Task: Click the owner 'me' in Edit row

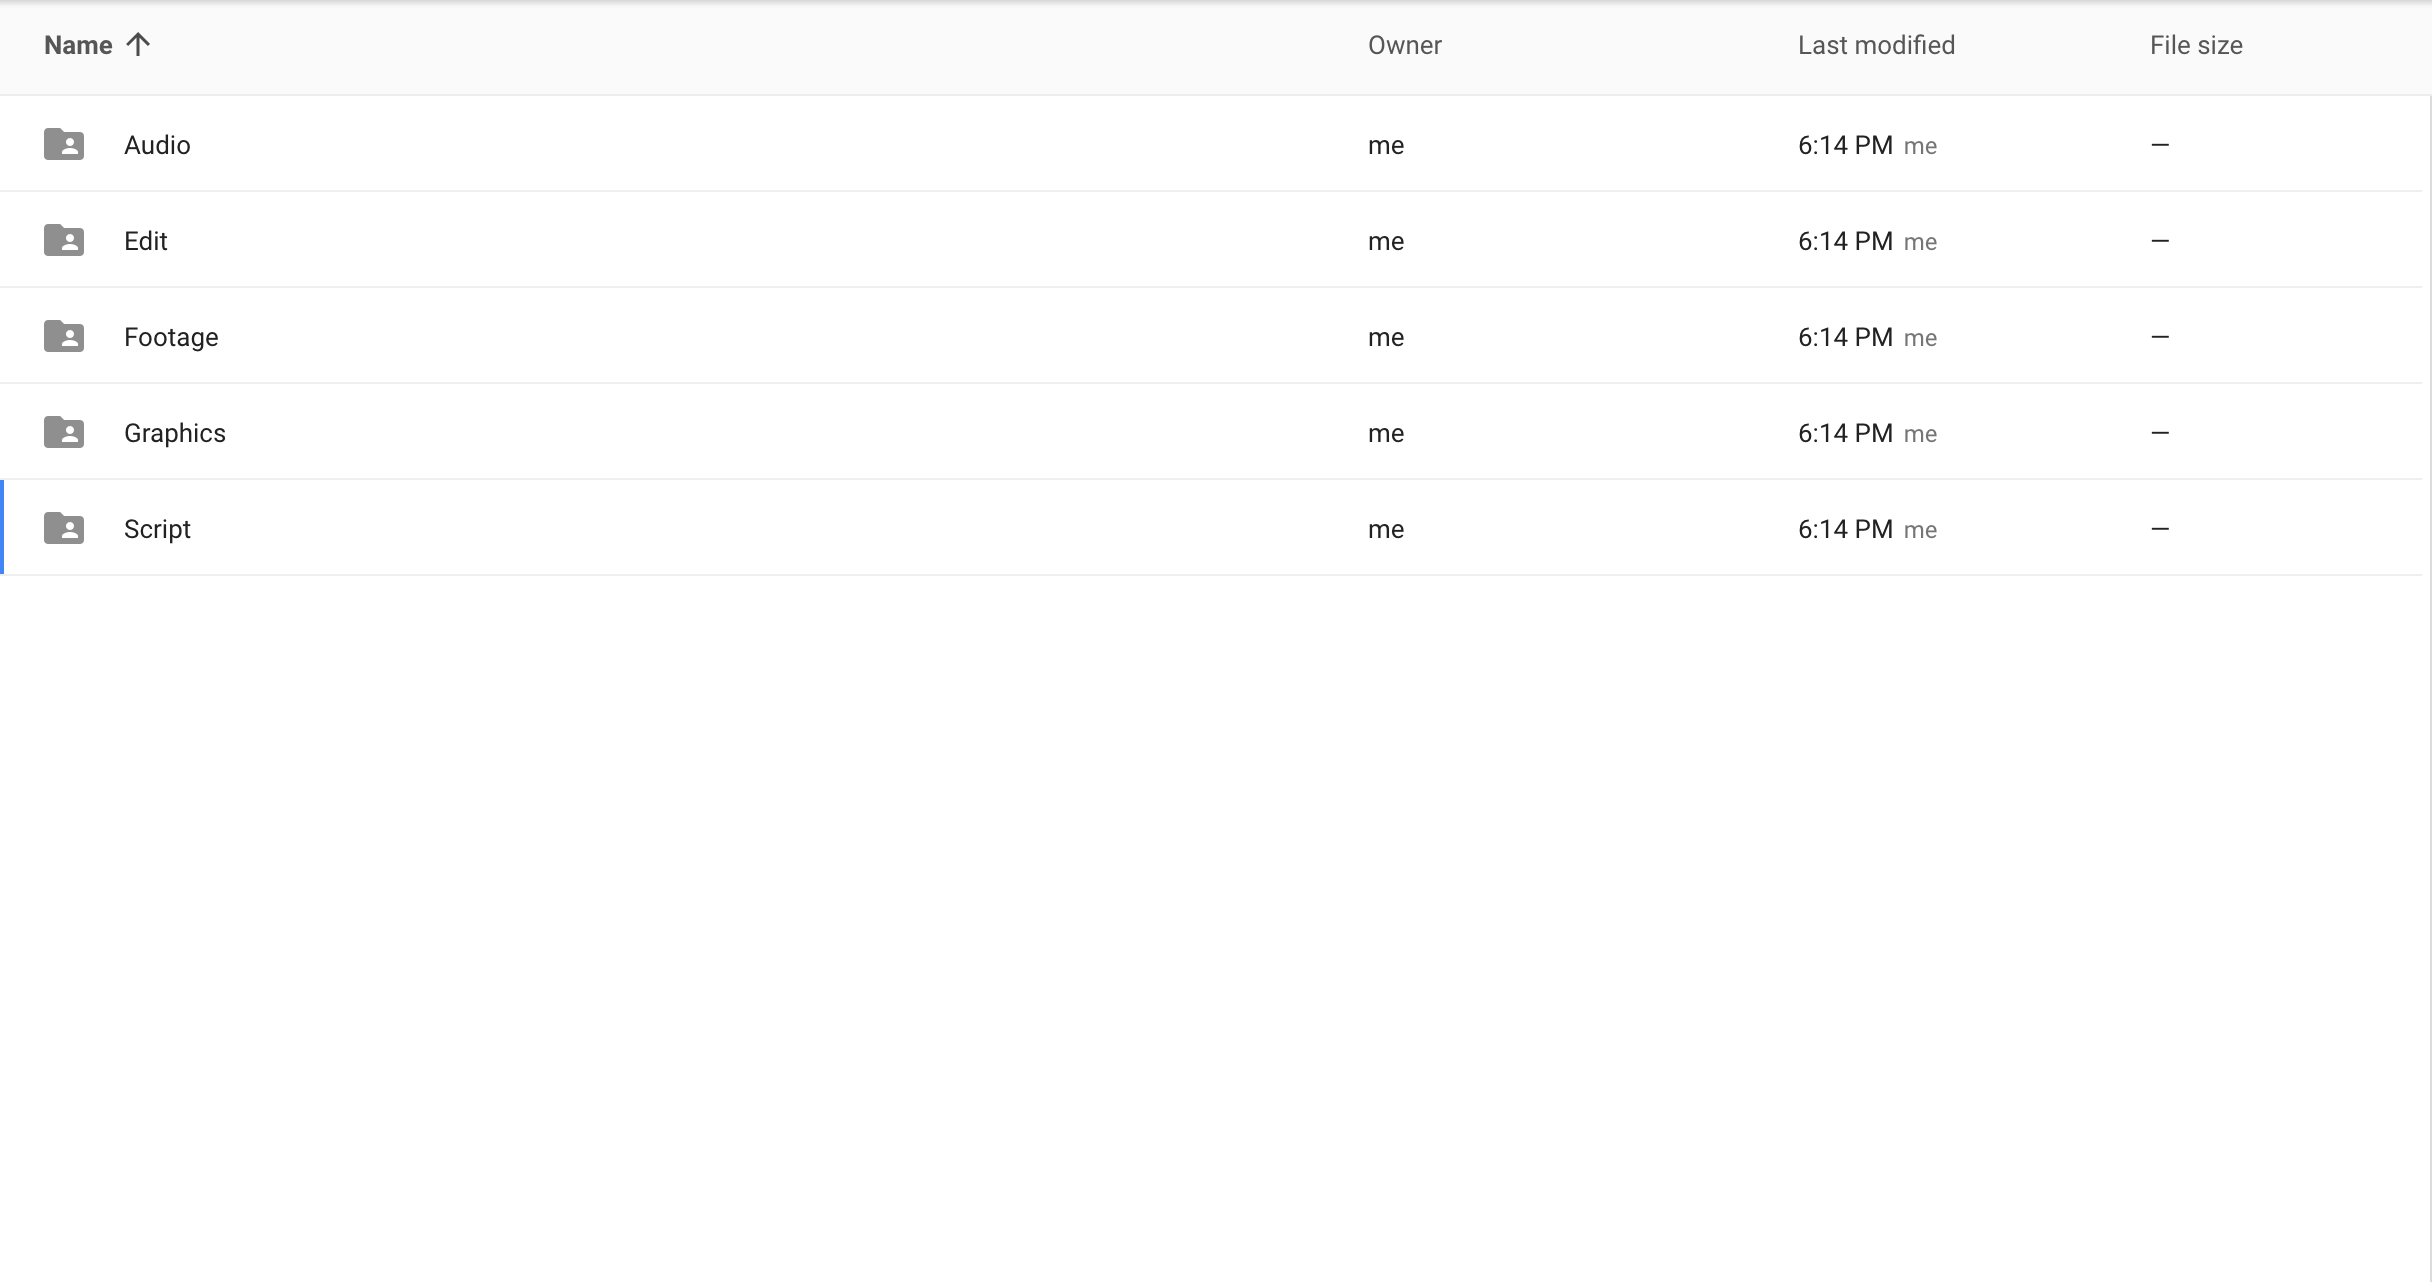Action: click(1385, 242)
